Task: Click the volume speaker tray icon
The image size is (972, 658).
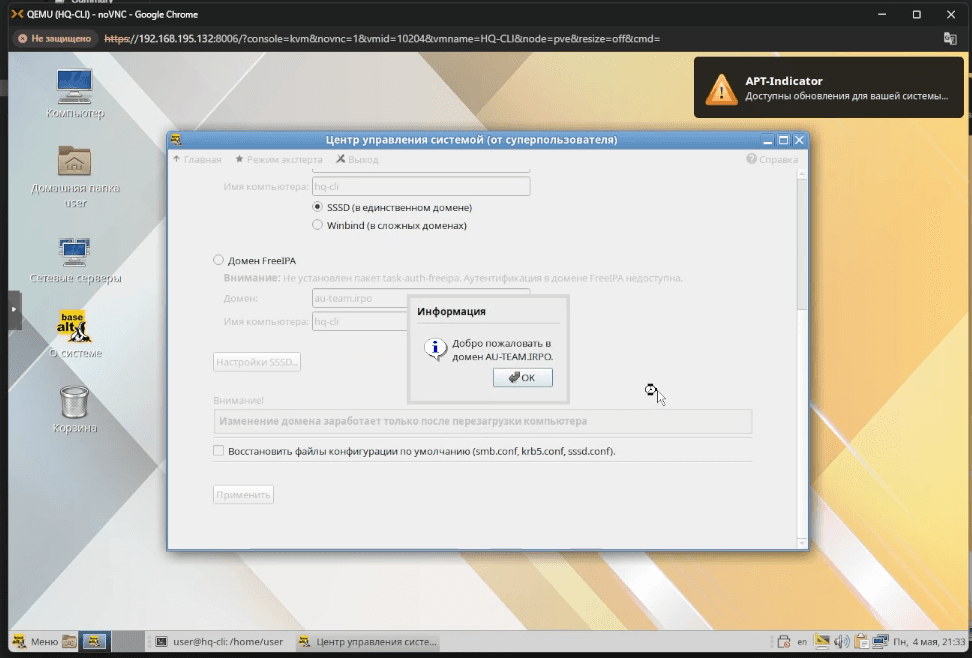Action: pos(841,641)
